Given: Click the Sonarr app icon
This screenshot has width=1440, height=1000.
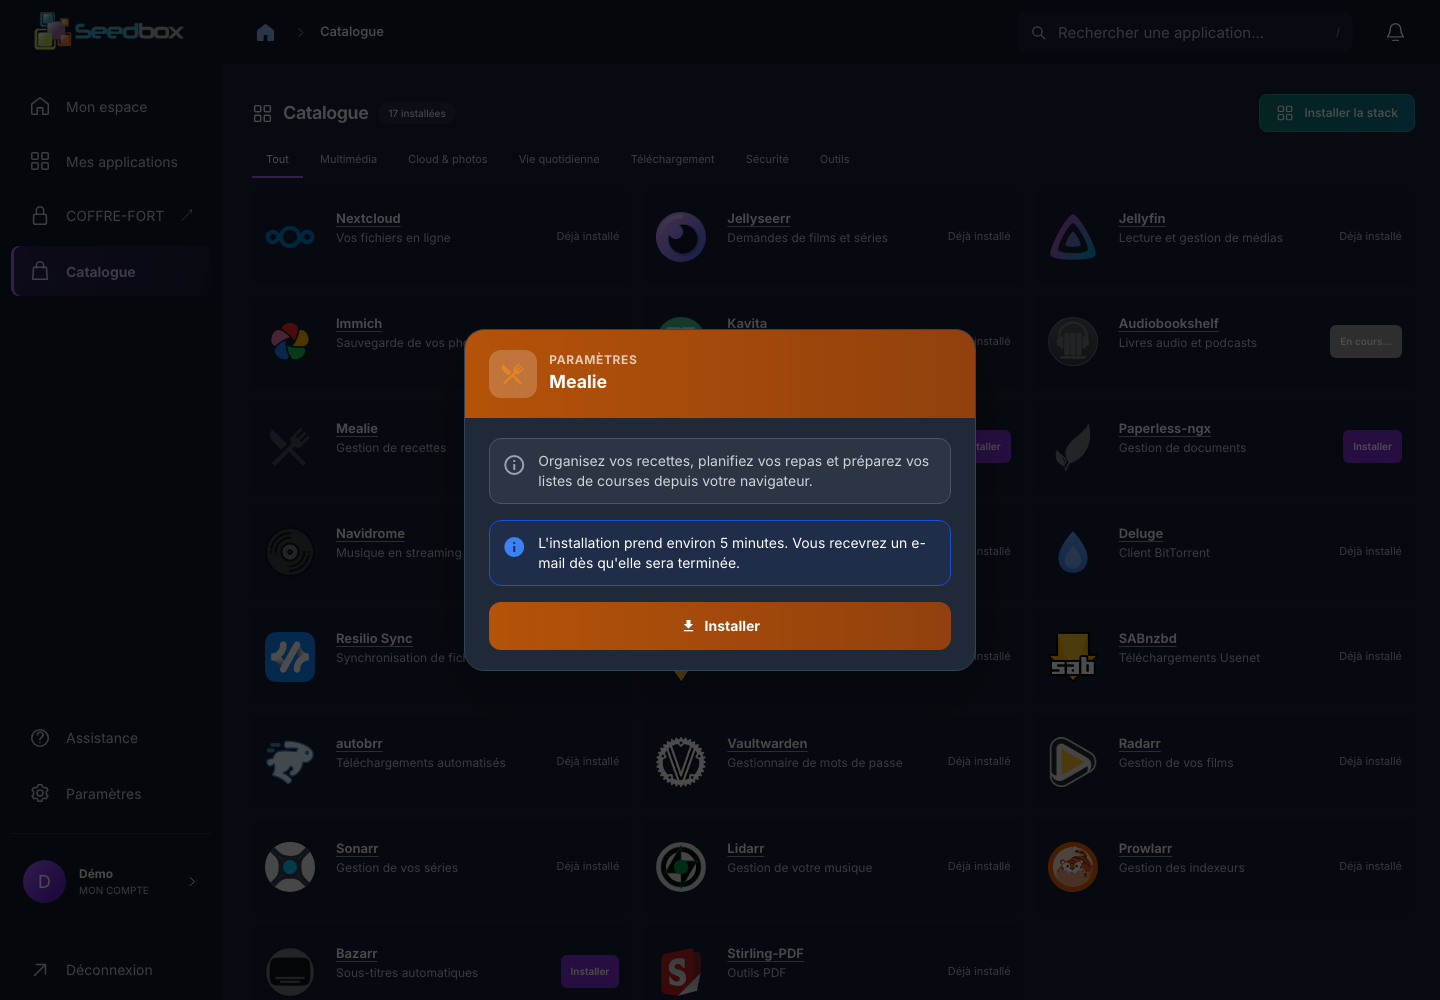Looking at the screenshot, I should tap(290, 867).
